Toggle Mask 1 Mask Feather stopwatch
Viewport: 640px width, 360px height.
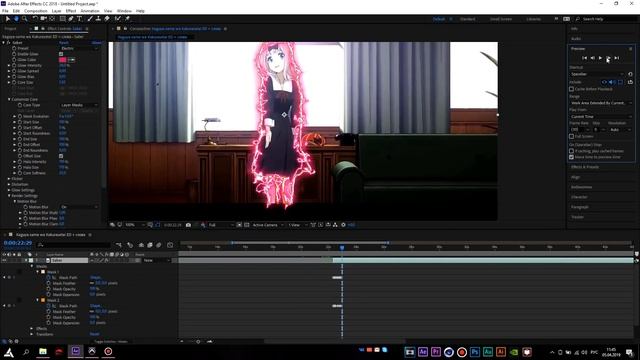[49, 283]
